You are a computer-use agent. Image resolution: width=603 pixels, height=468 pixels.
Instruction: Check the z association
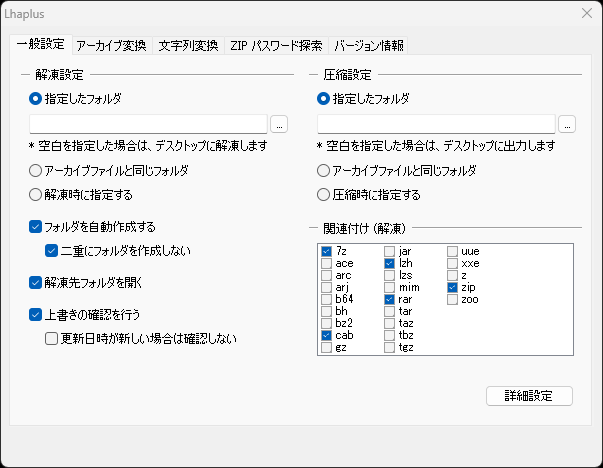(x=453, y=275)
